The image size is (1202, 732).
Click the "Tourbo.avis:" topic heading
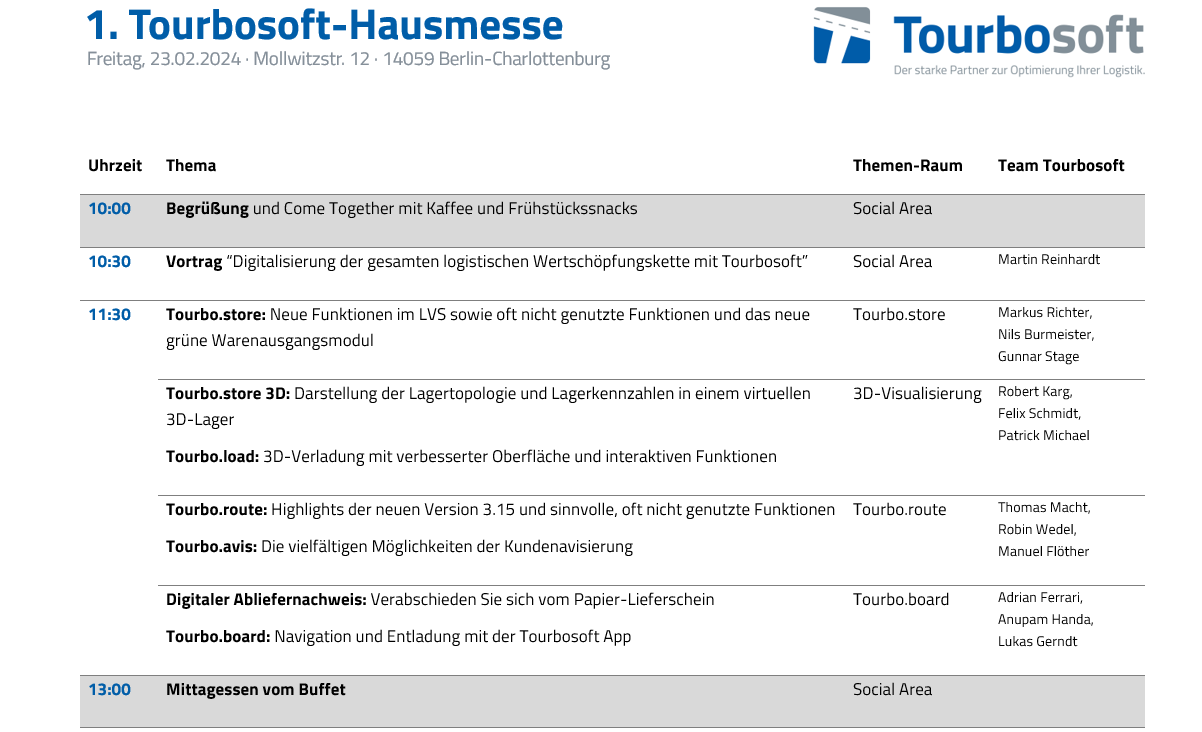click(212, 547)
